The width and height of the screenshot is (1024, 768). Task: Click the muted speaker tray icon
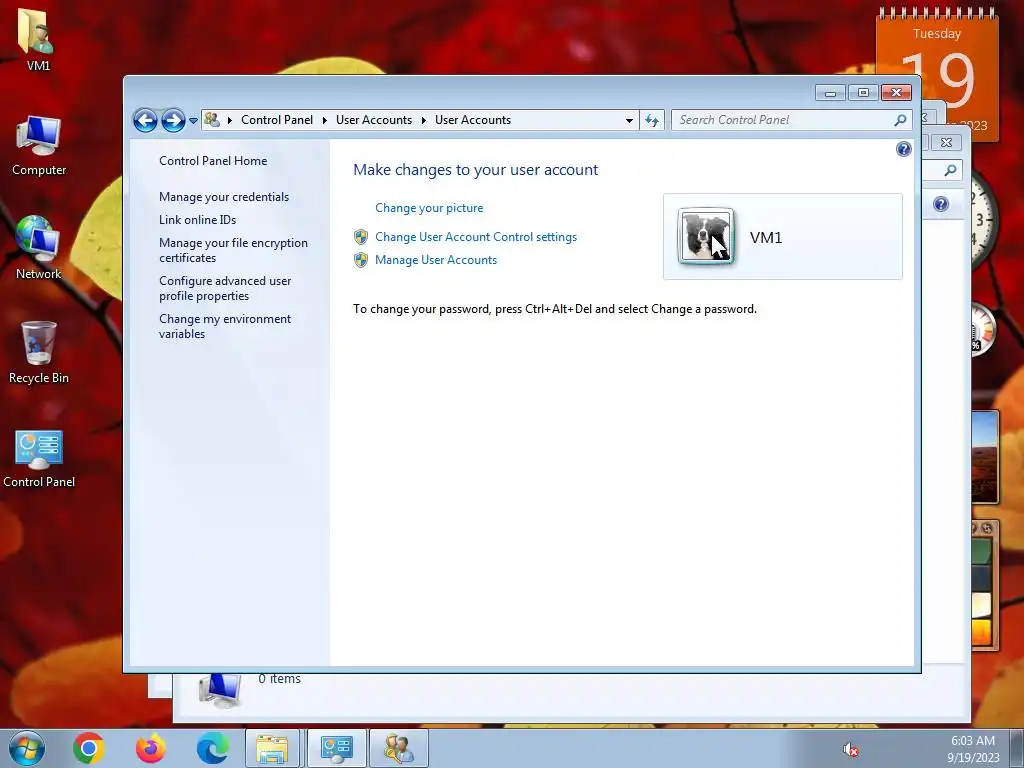[850, 750]
